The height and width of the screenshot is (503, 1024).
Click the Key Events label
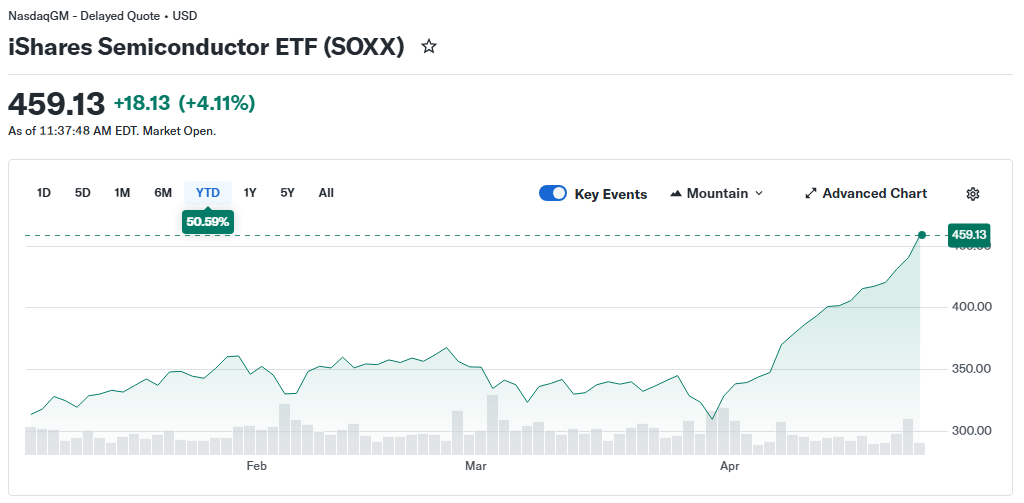coord(610,194)
